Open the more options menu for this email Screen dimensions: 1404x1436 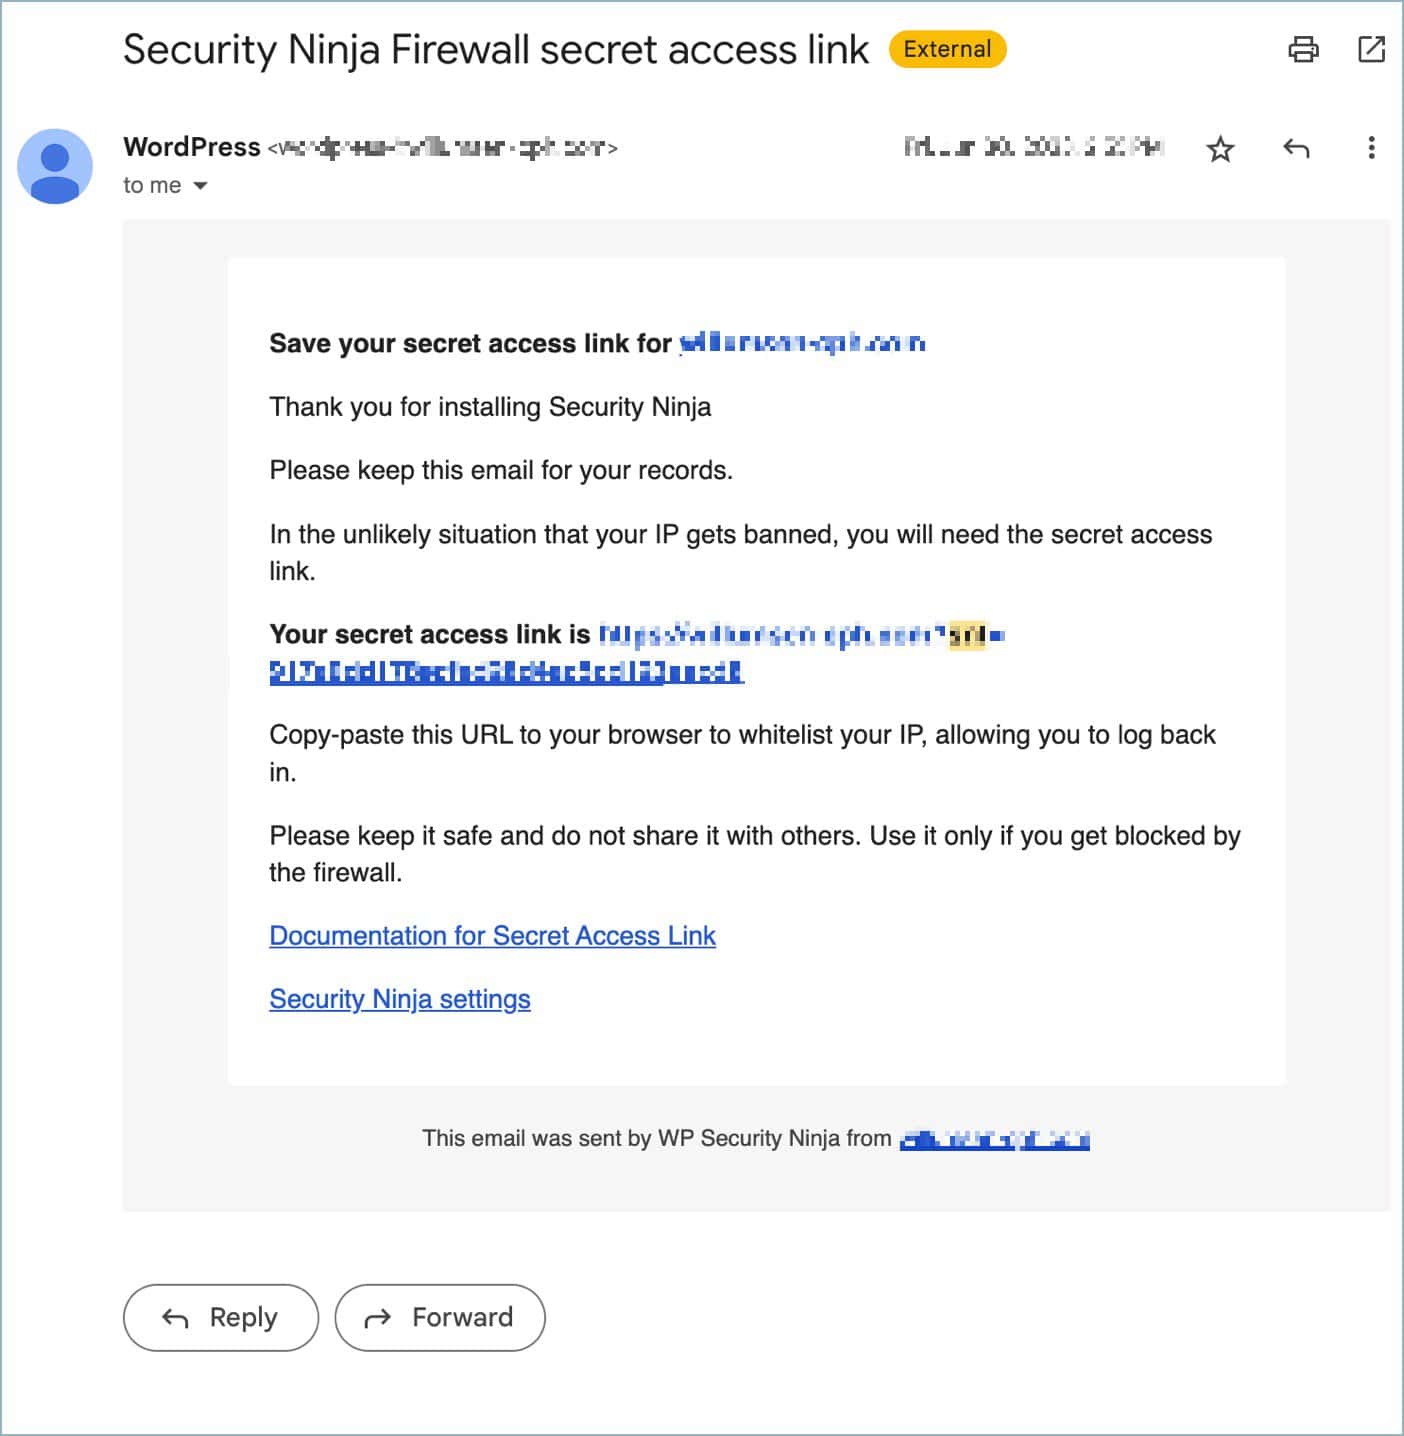click(1370, 148)
